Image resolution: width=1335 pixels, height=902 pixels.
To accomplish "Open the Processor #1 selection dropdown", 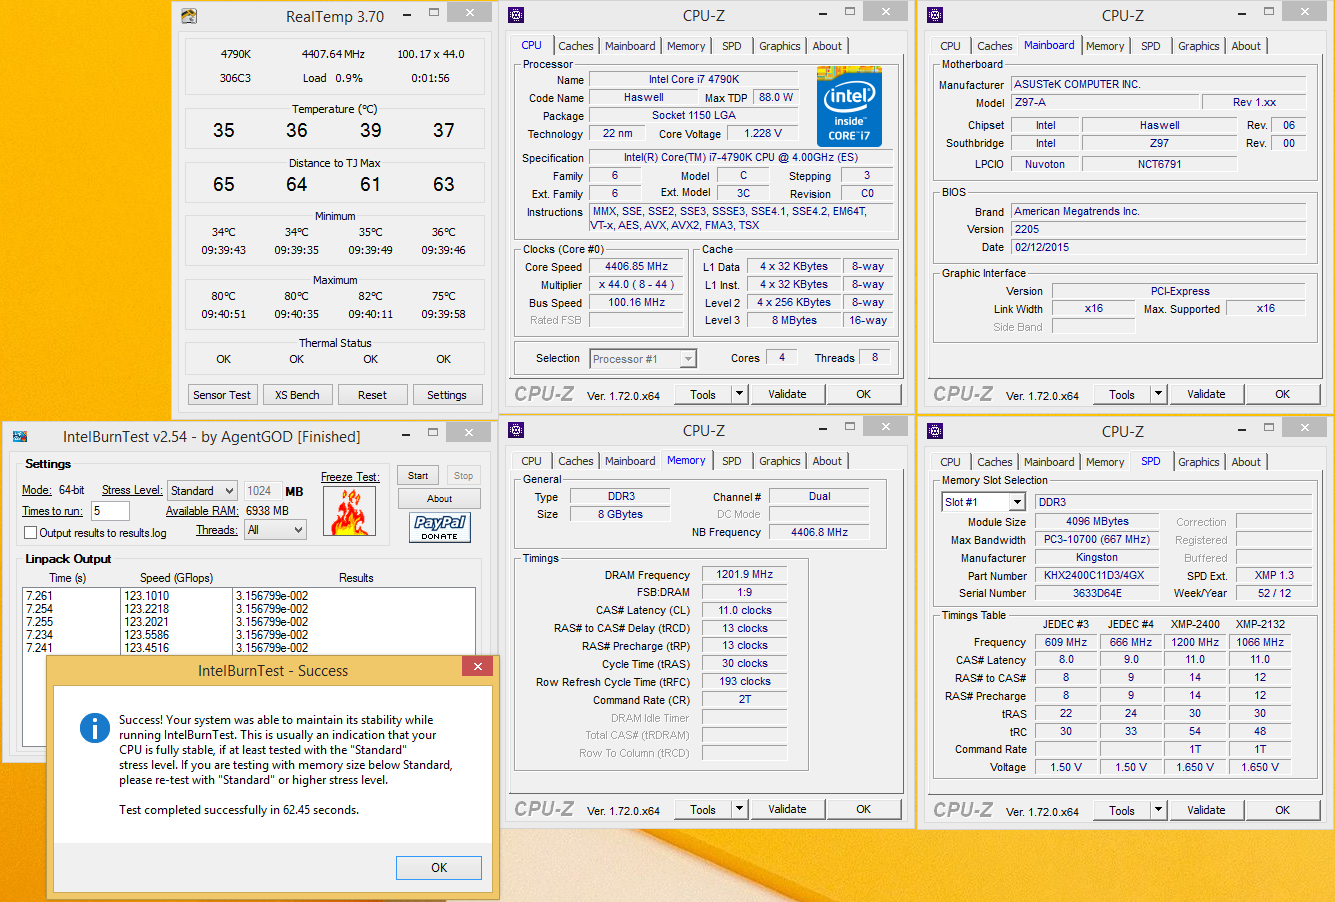I will [x=643, y=359].
